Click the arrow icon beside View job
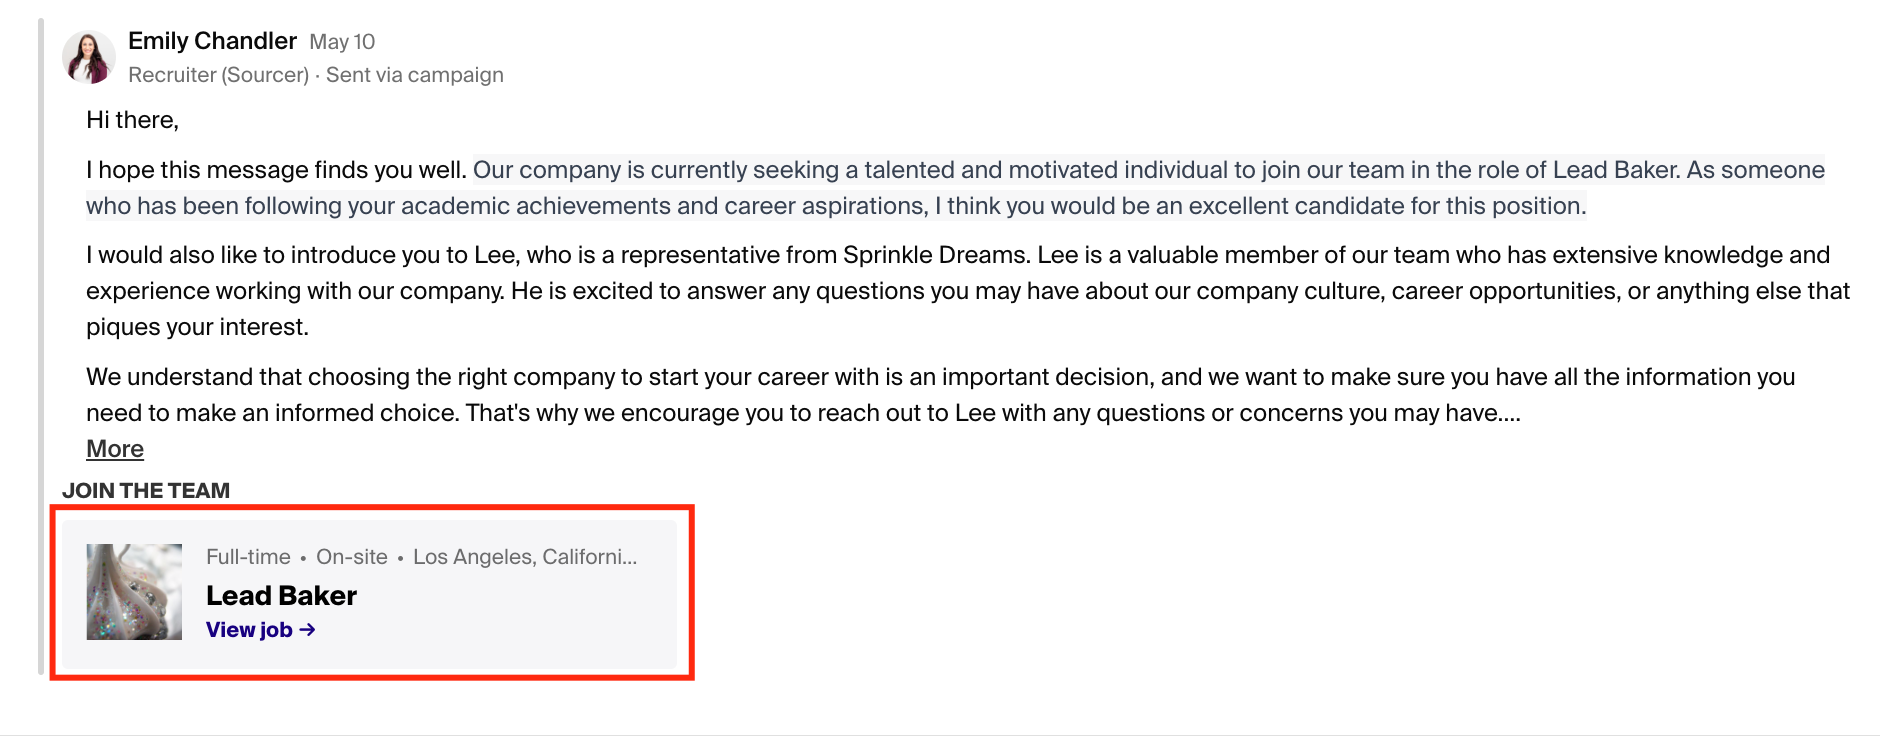 (x=307, y=630)
